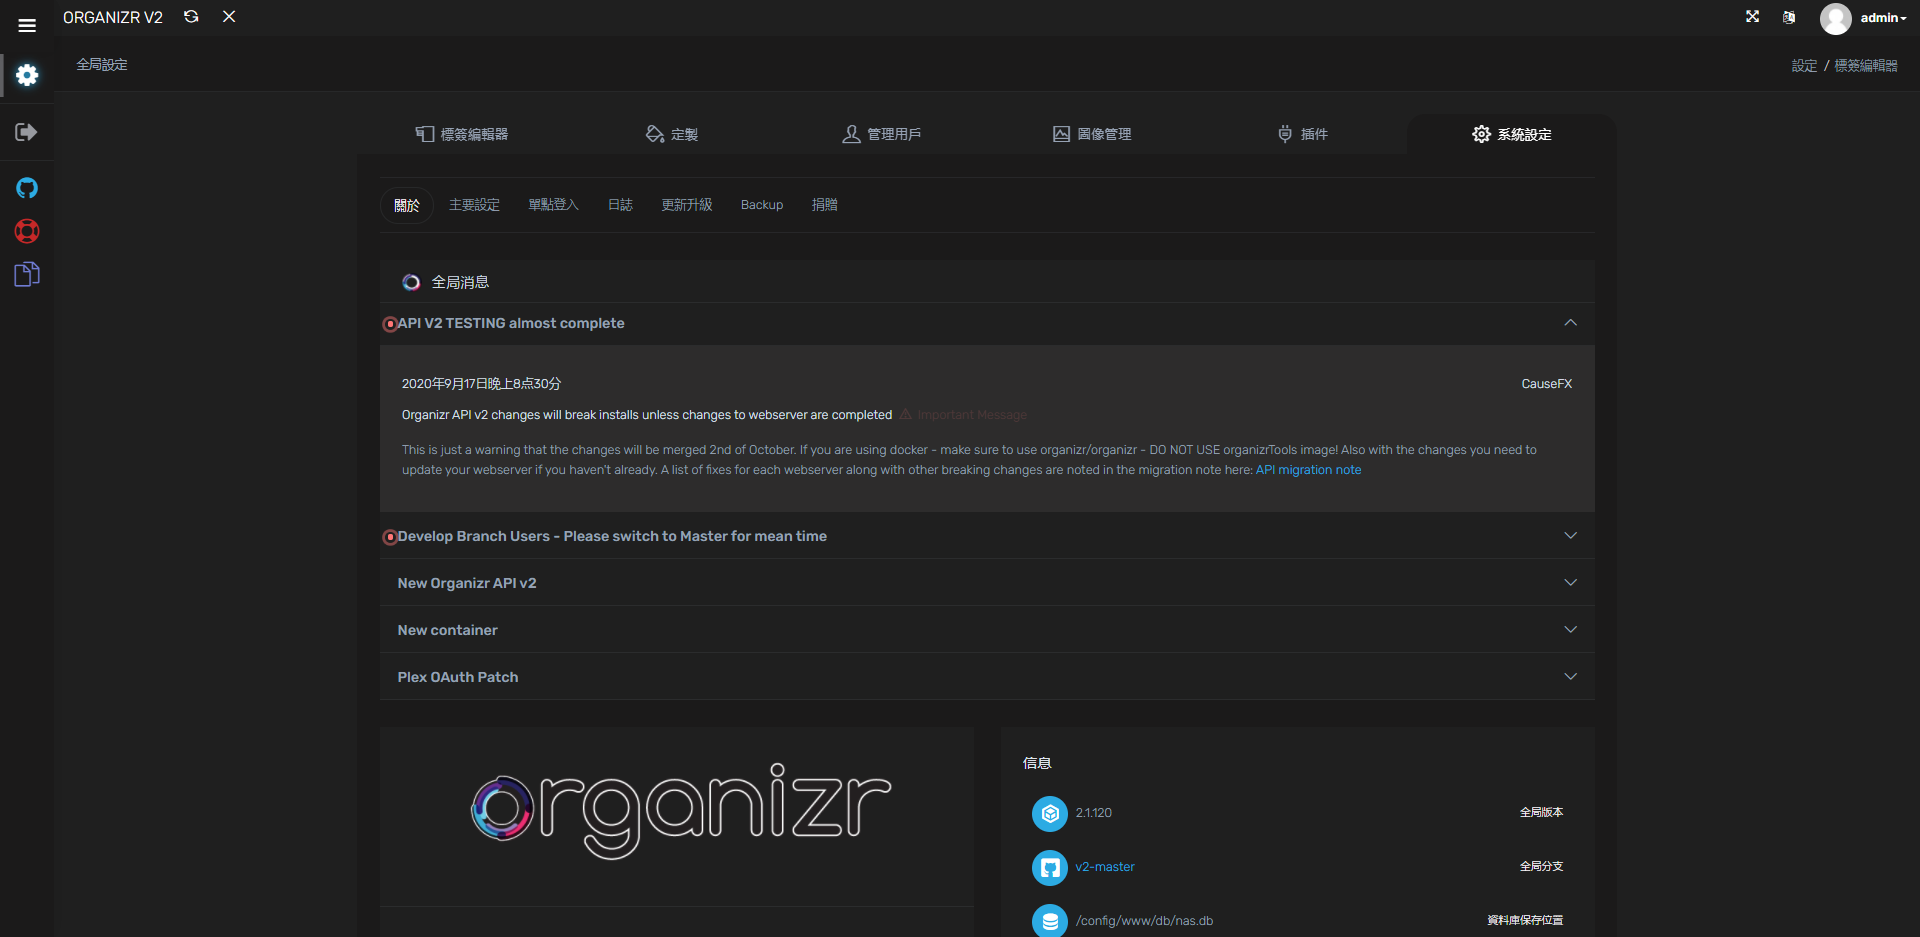Open the hamburger sidebar menu
This screenshot has width=1920, height=937.
coord(27,25)
